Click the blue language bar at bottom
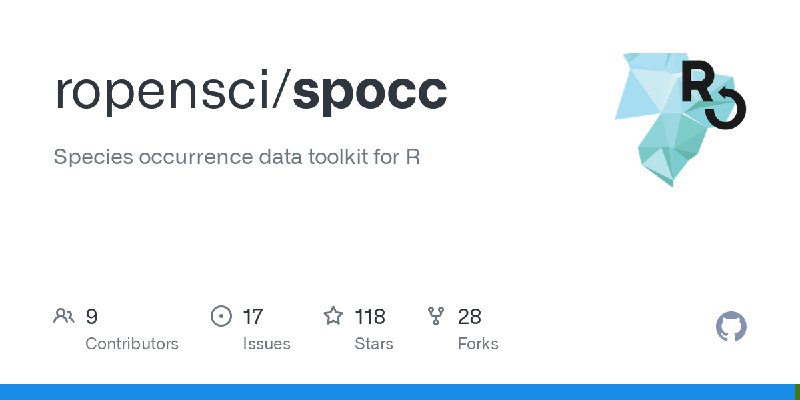The height and width of the screenshot is (400, 800). pyautogui.click(x=397, y=392)
